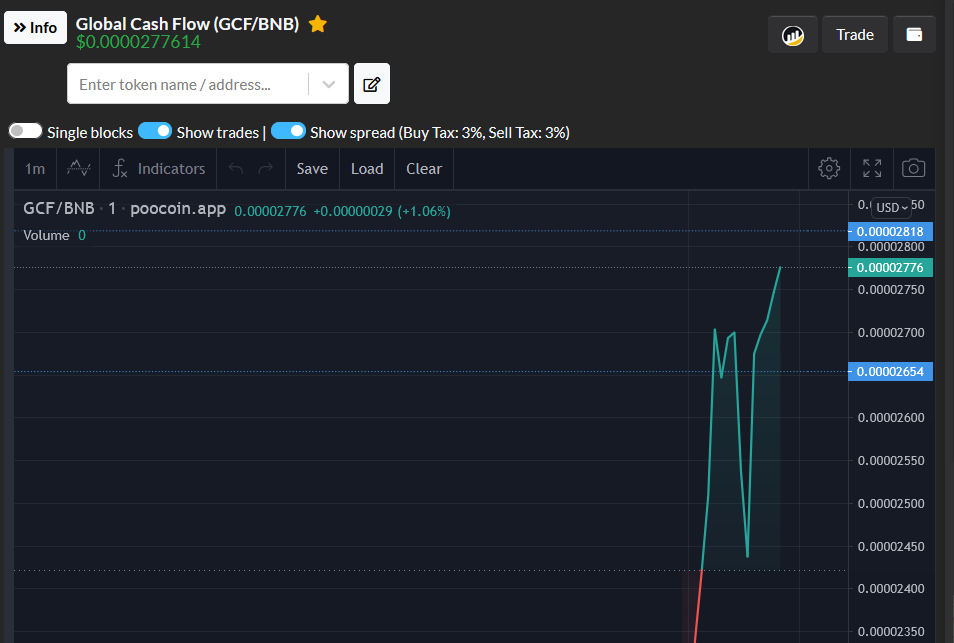Click the edit pencil icon button
This screenshot has width=954, height=643.
point(372,84)
